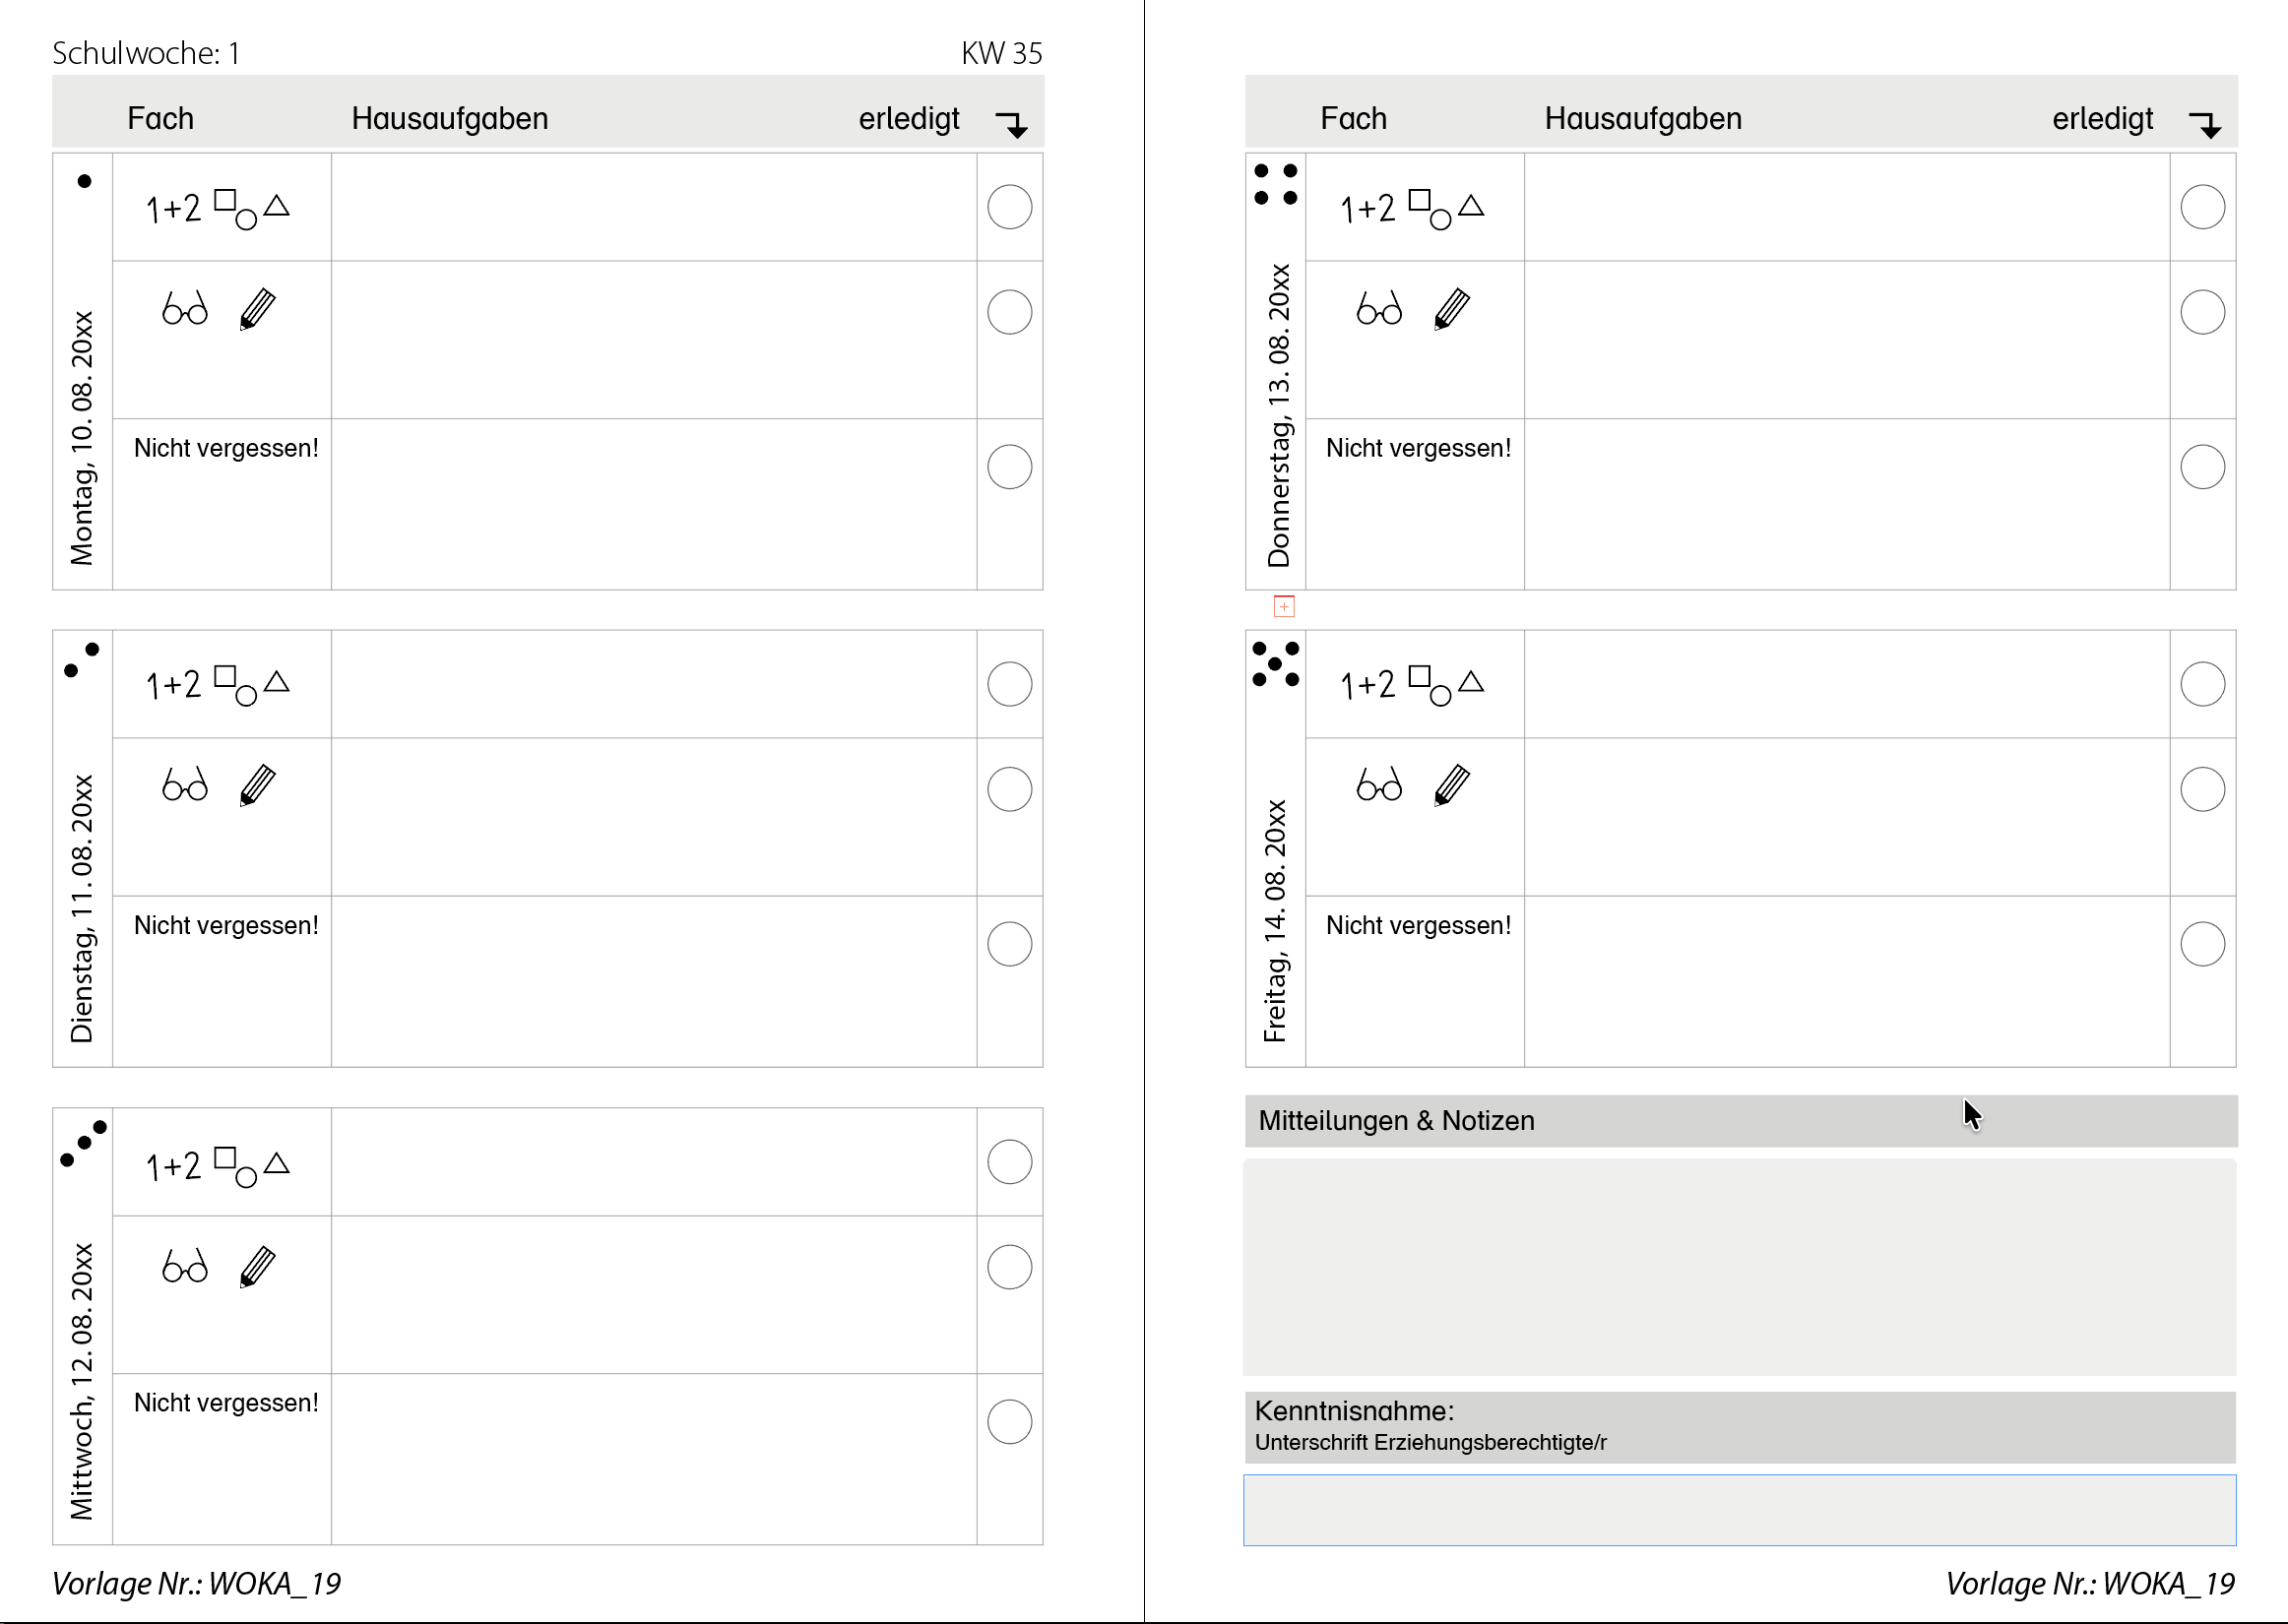This screenshot has height=1624, width=2288.
Task: Mark Monday's math homework circle as done
Action: 1009,207
